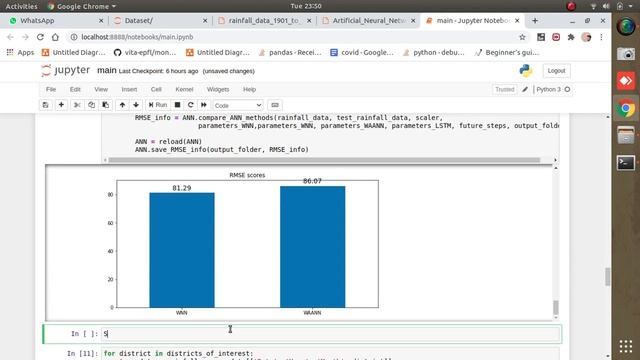
Task: Click the WAANN bar in the chart
Action: tap(312, 247)
